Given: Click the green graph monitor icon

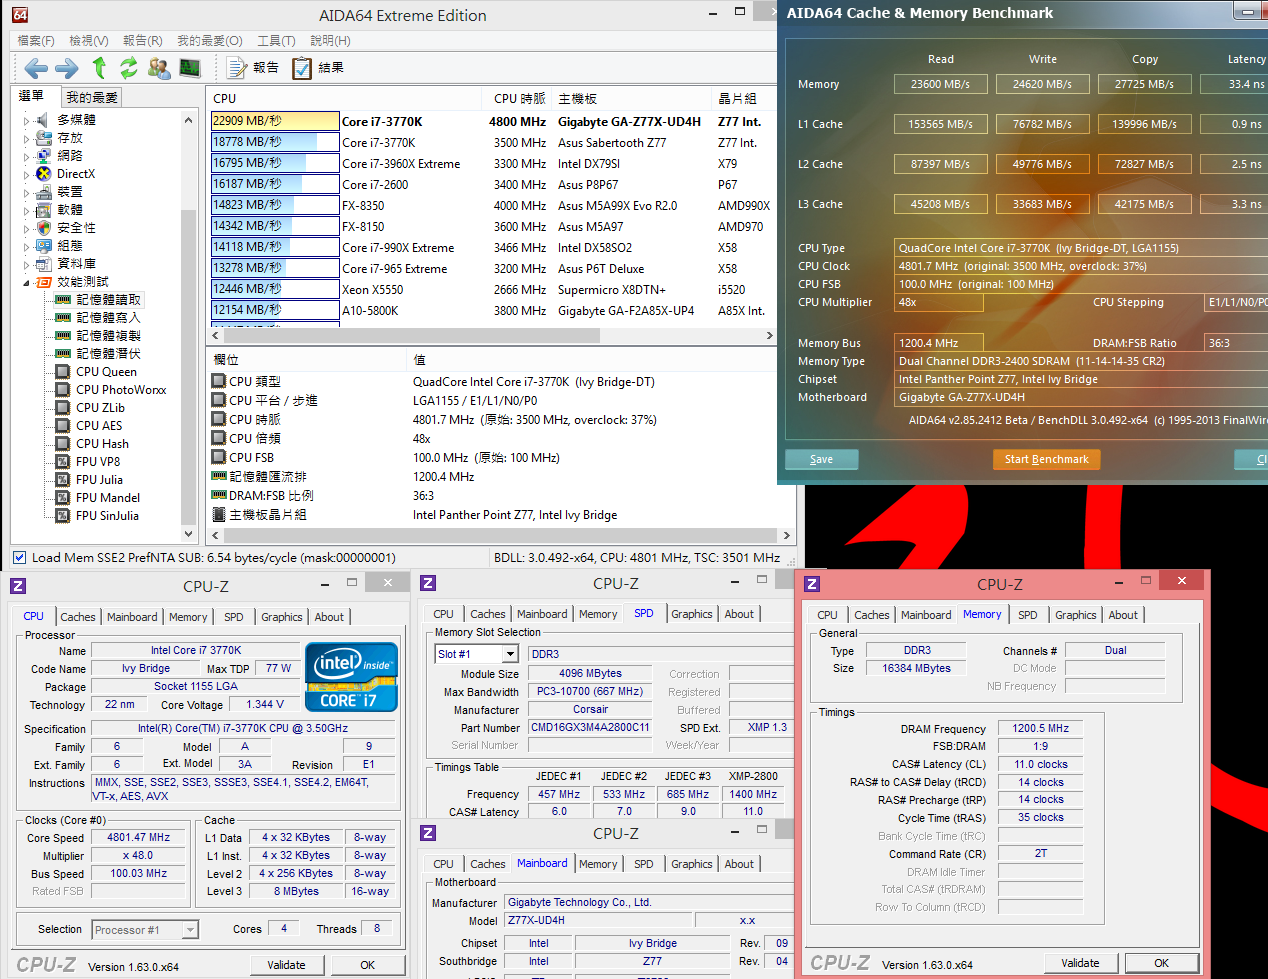Looking at the screenshot, I should (190, 68).
